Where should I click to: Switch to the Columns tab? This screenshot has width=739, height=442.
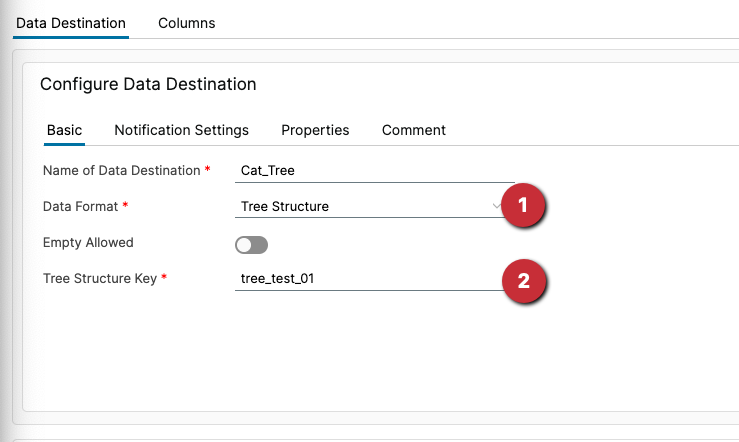[x=186, y=22]
